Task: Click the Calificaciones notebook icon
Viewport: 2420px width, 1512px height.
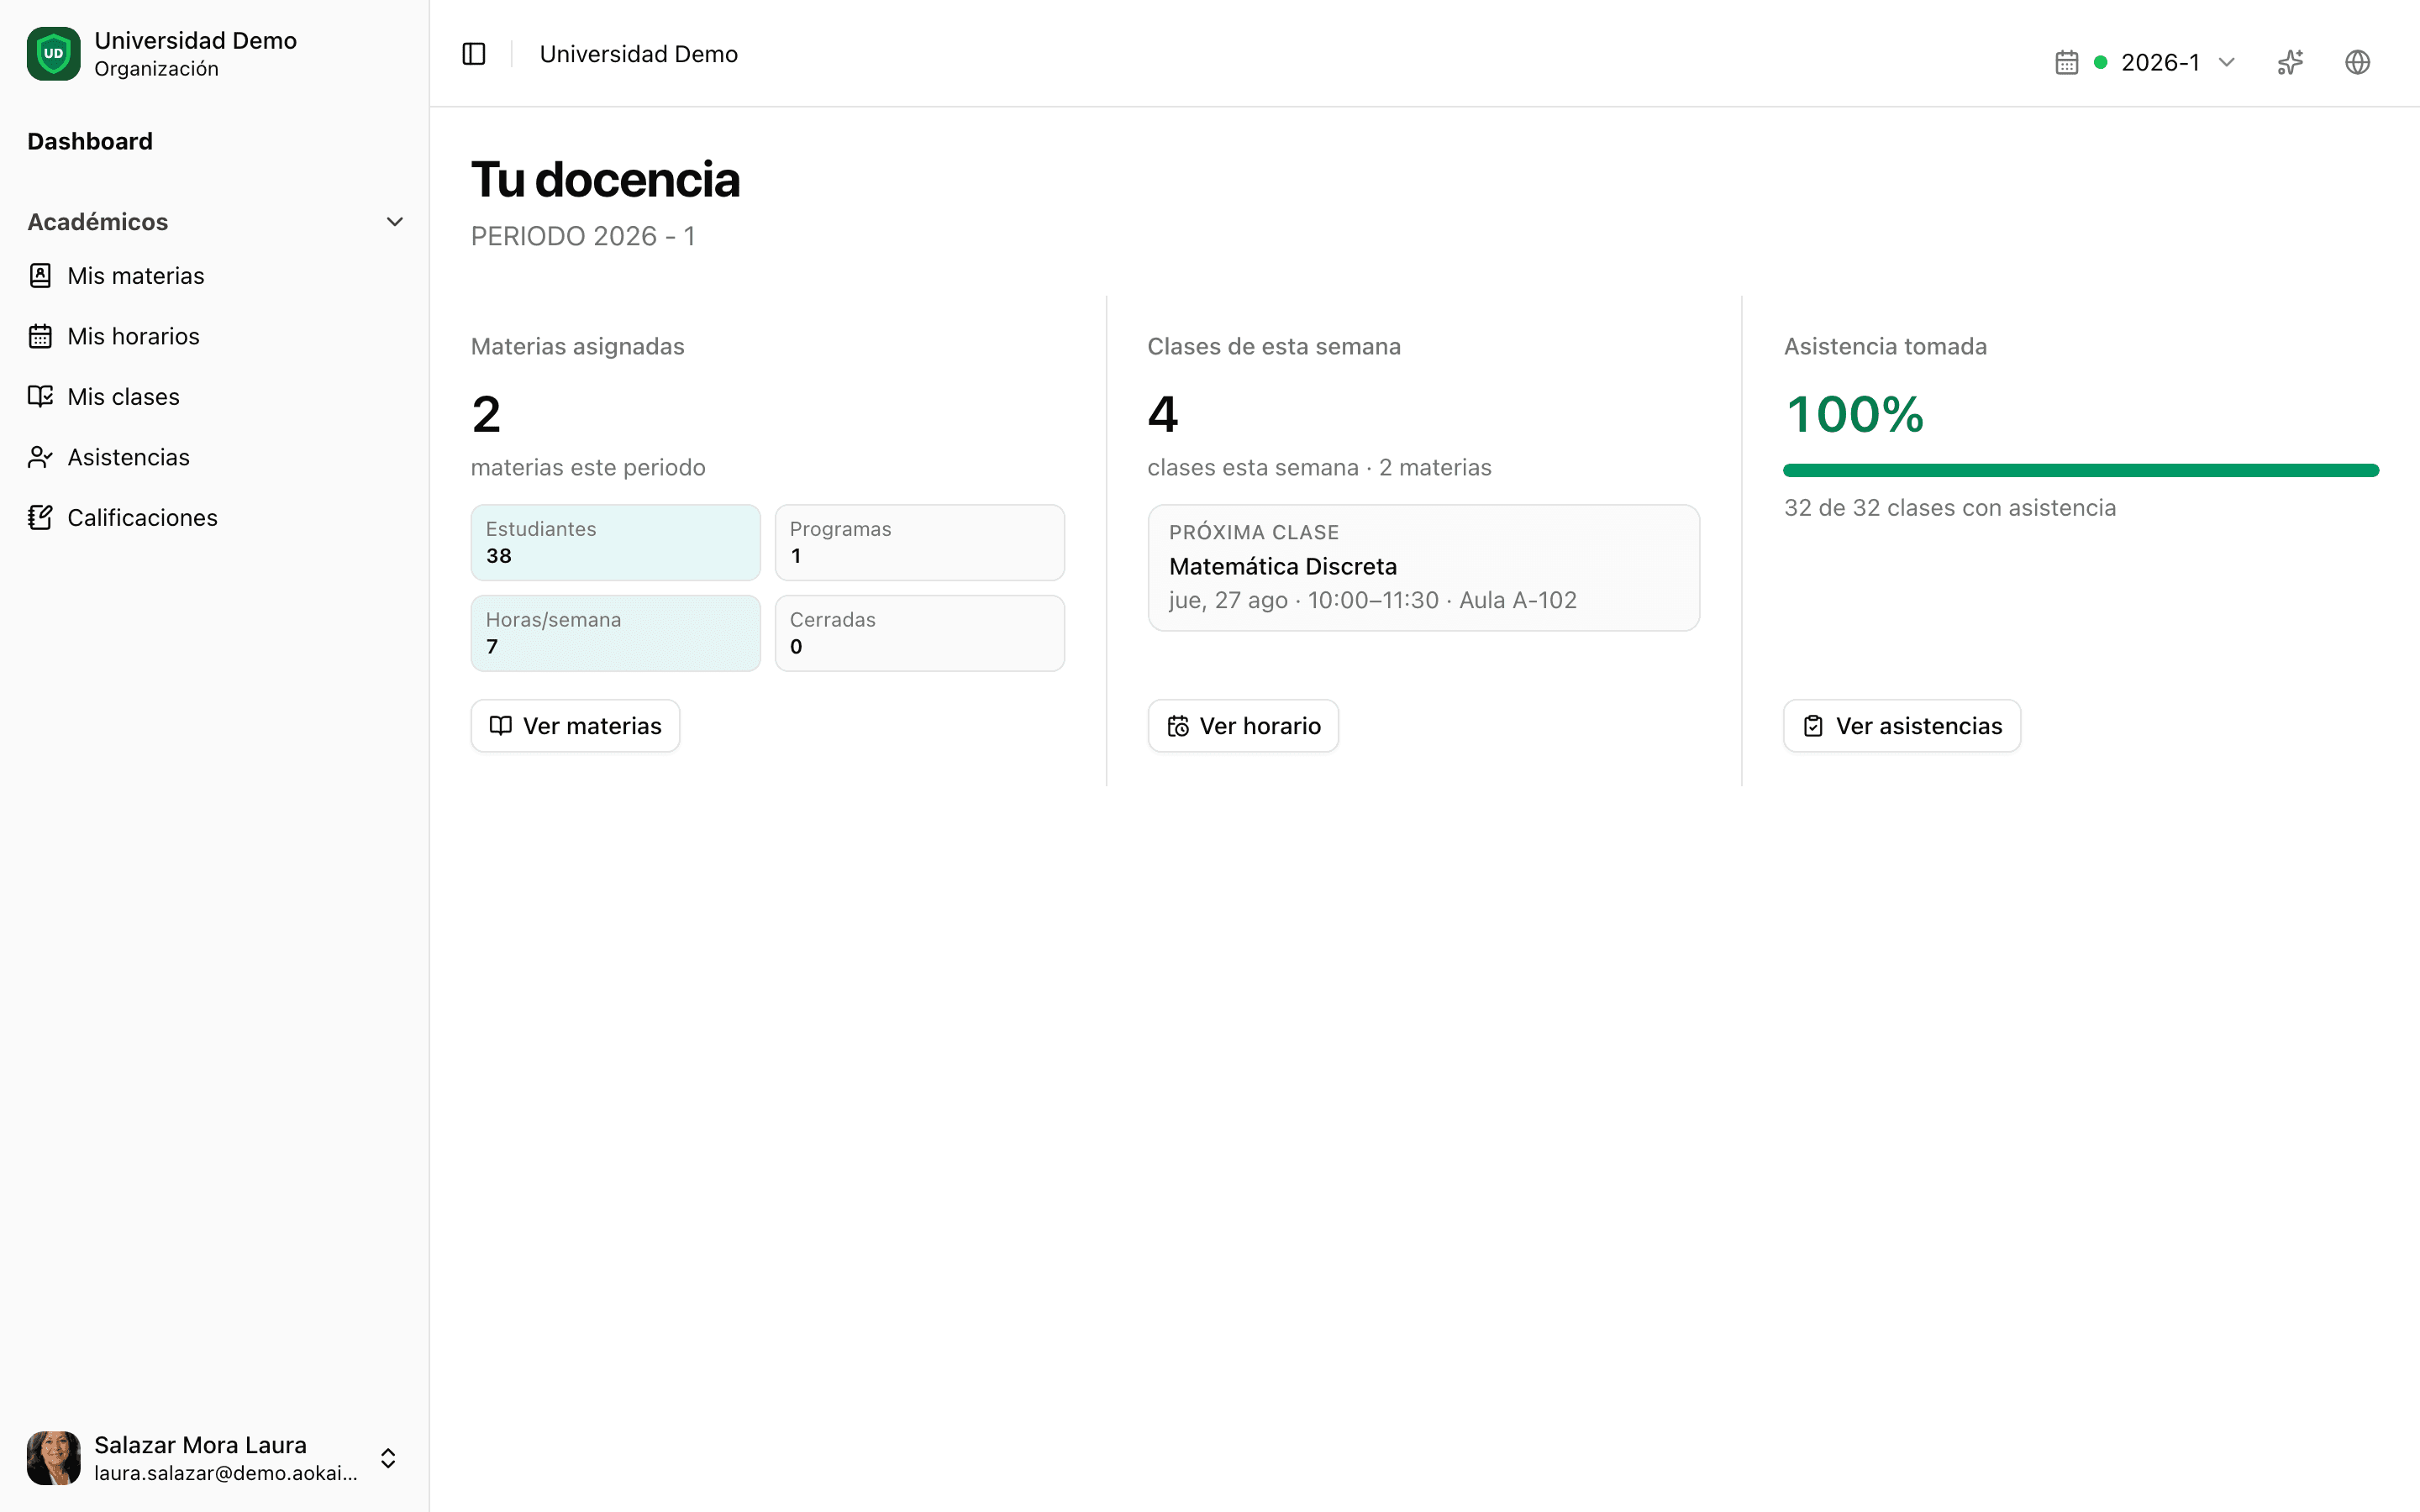Action: 40,518
